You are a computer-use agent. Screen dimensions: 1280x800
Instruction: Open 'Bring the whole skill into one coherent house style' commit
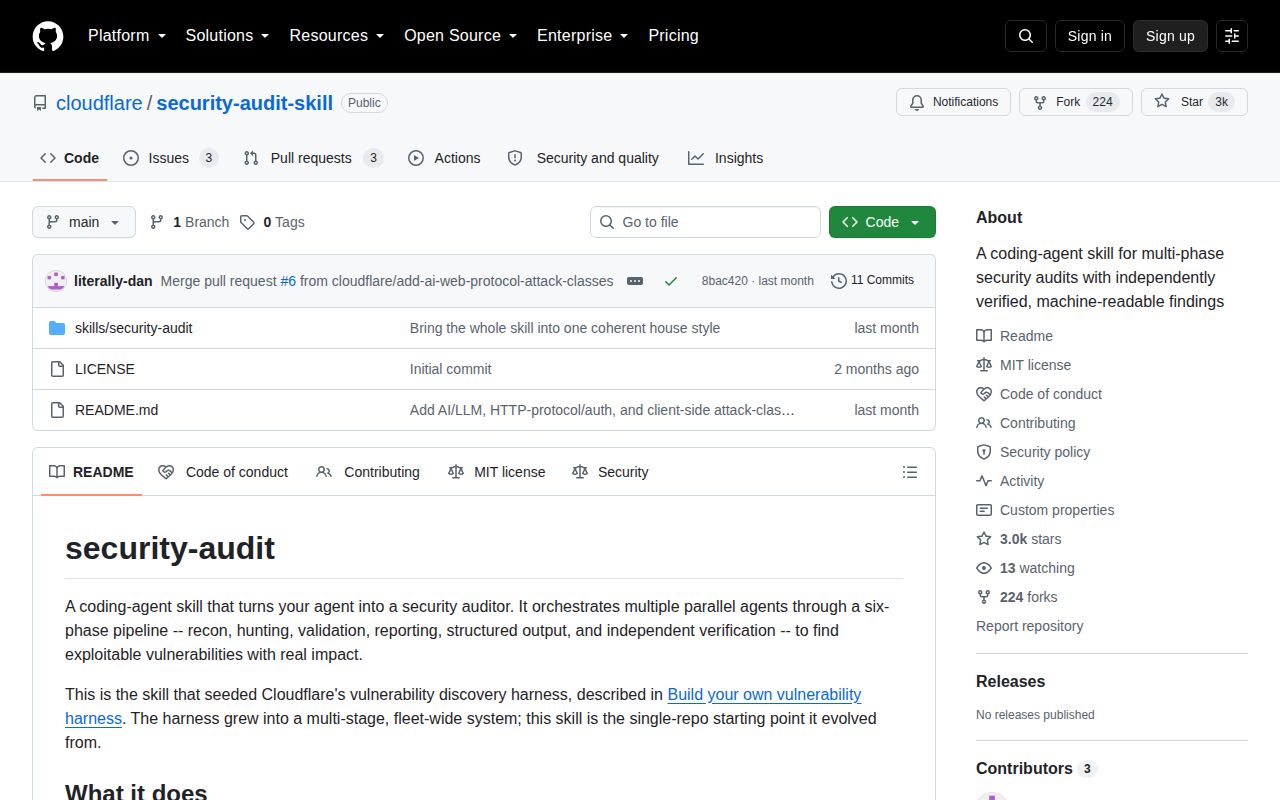click(565, 328)
